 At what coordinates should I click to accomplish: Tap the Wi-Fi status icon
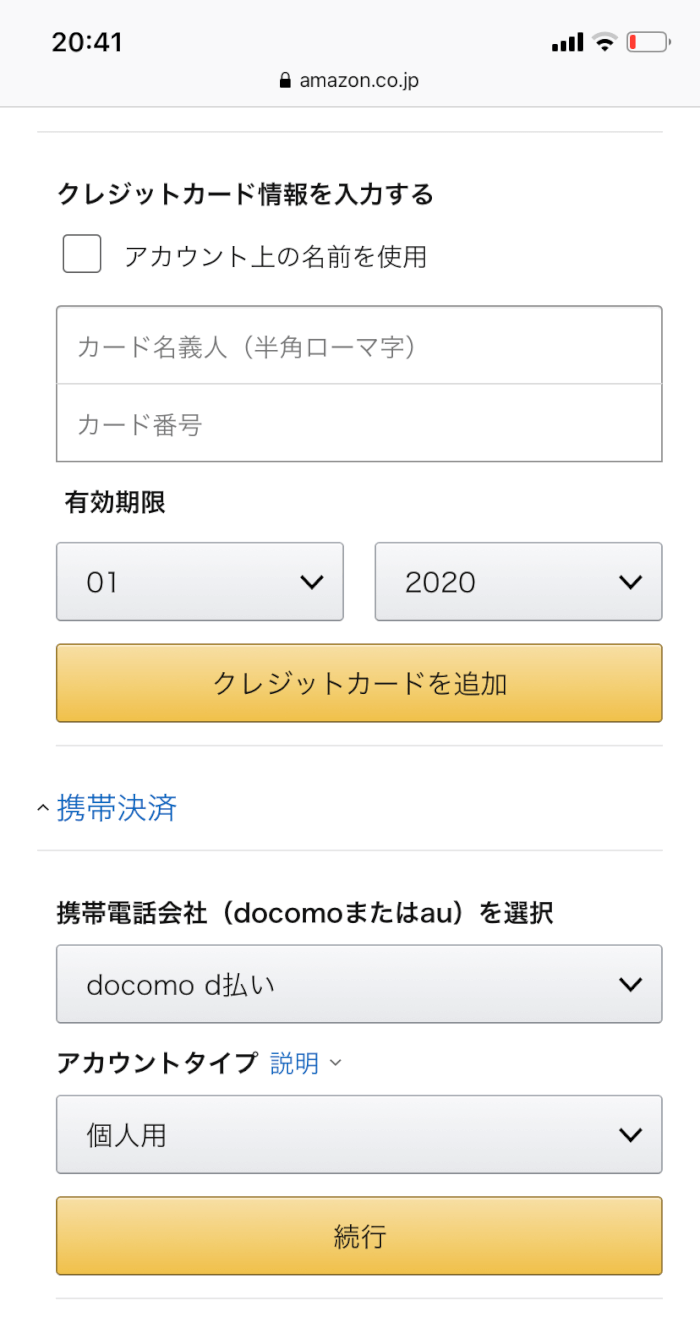pyautogui.click(x=604, y=42)
